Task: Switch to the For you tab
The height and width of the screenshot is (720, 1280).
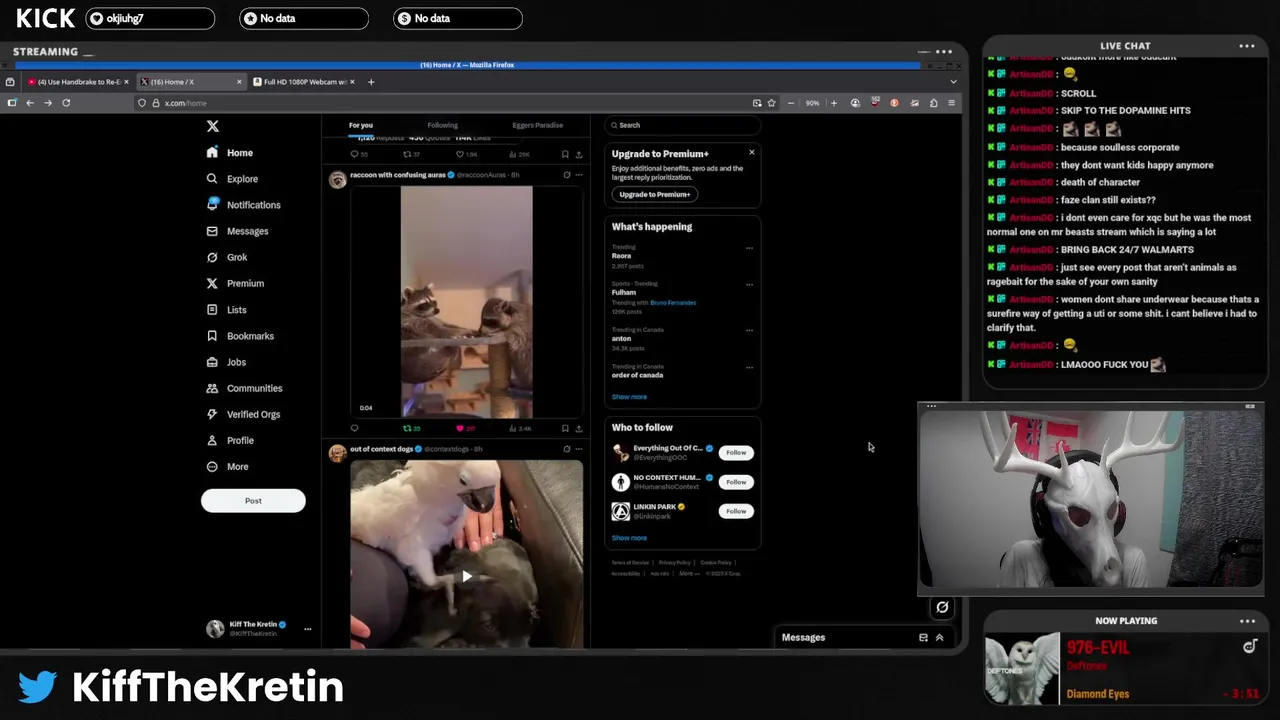Action: pos(361,125)
